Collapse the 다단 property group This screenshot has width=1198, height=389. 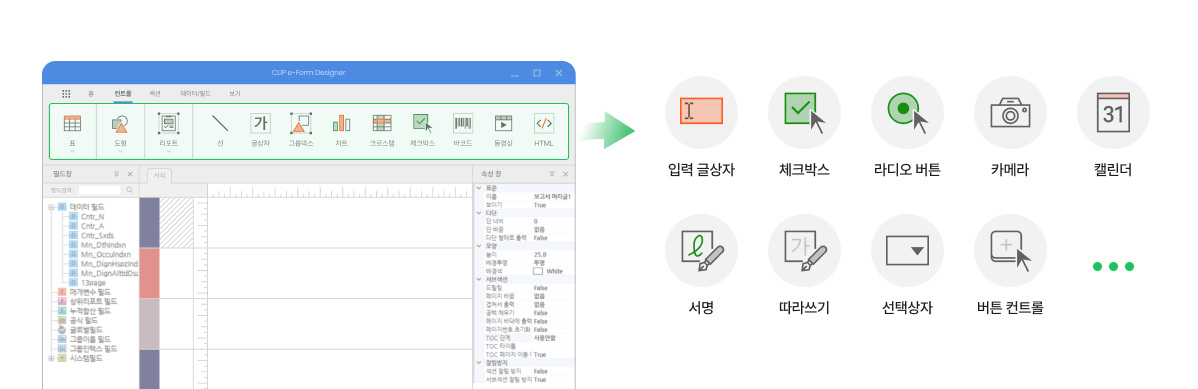pyautogui.click(x=479, y=212)
